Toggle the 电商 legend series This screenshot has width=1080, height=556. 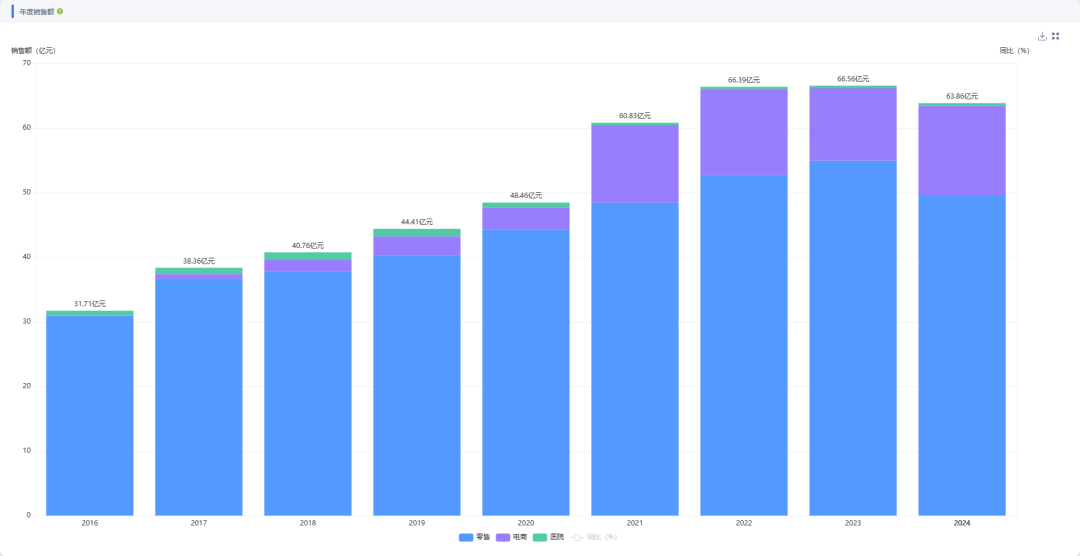511,537
